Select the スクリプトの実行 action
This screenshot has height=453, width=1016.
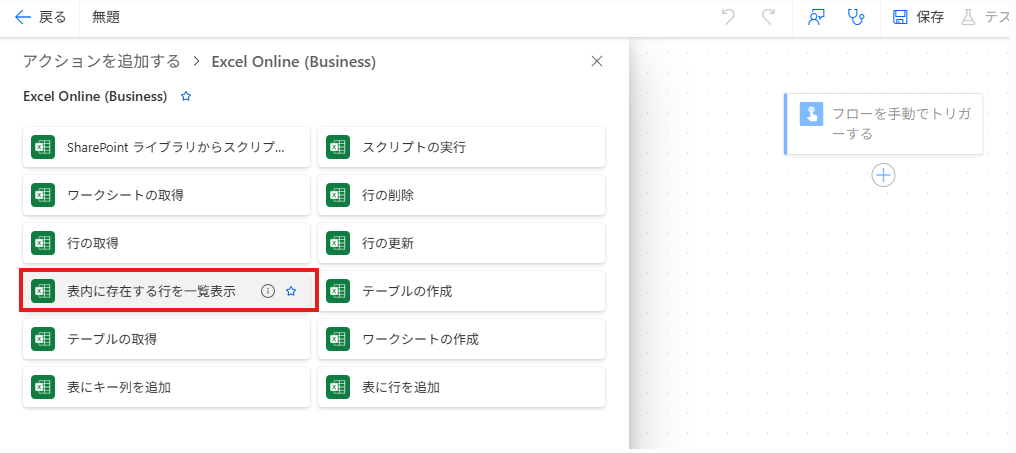point(461,147)
